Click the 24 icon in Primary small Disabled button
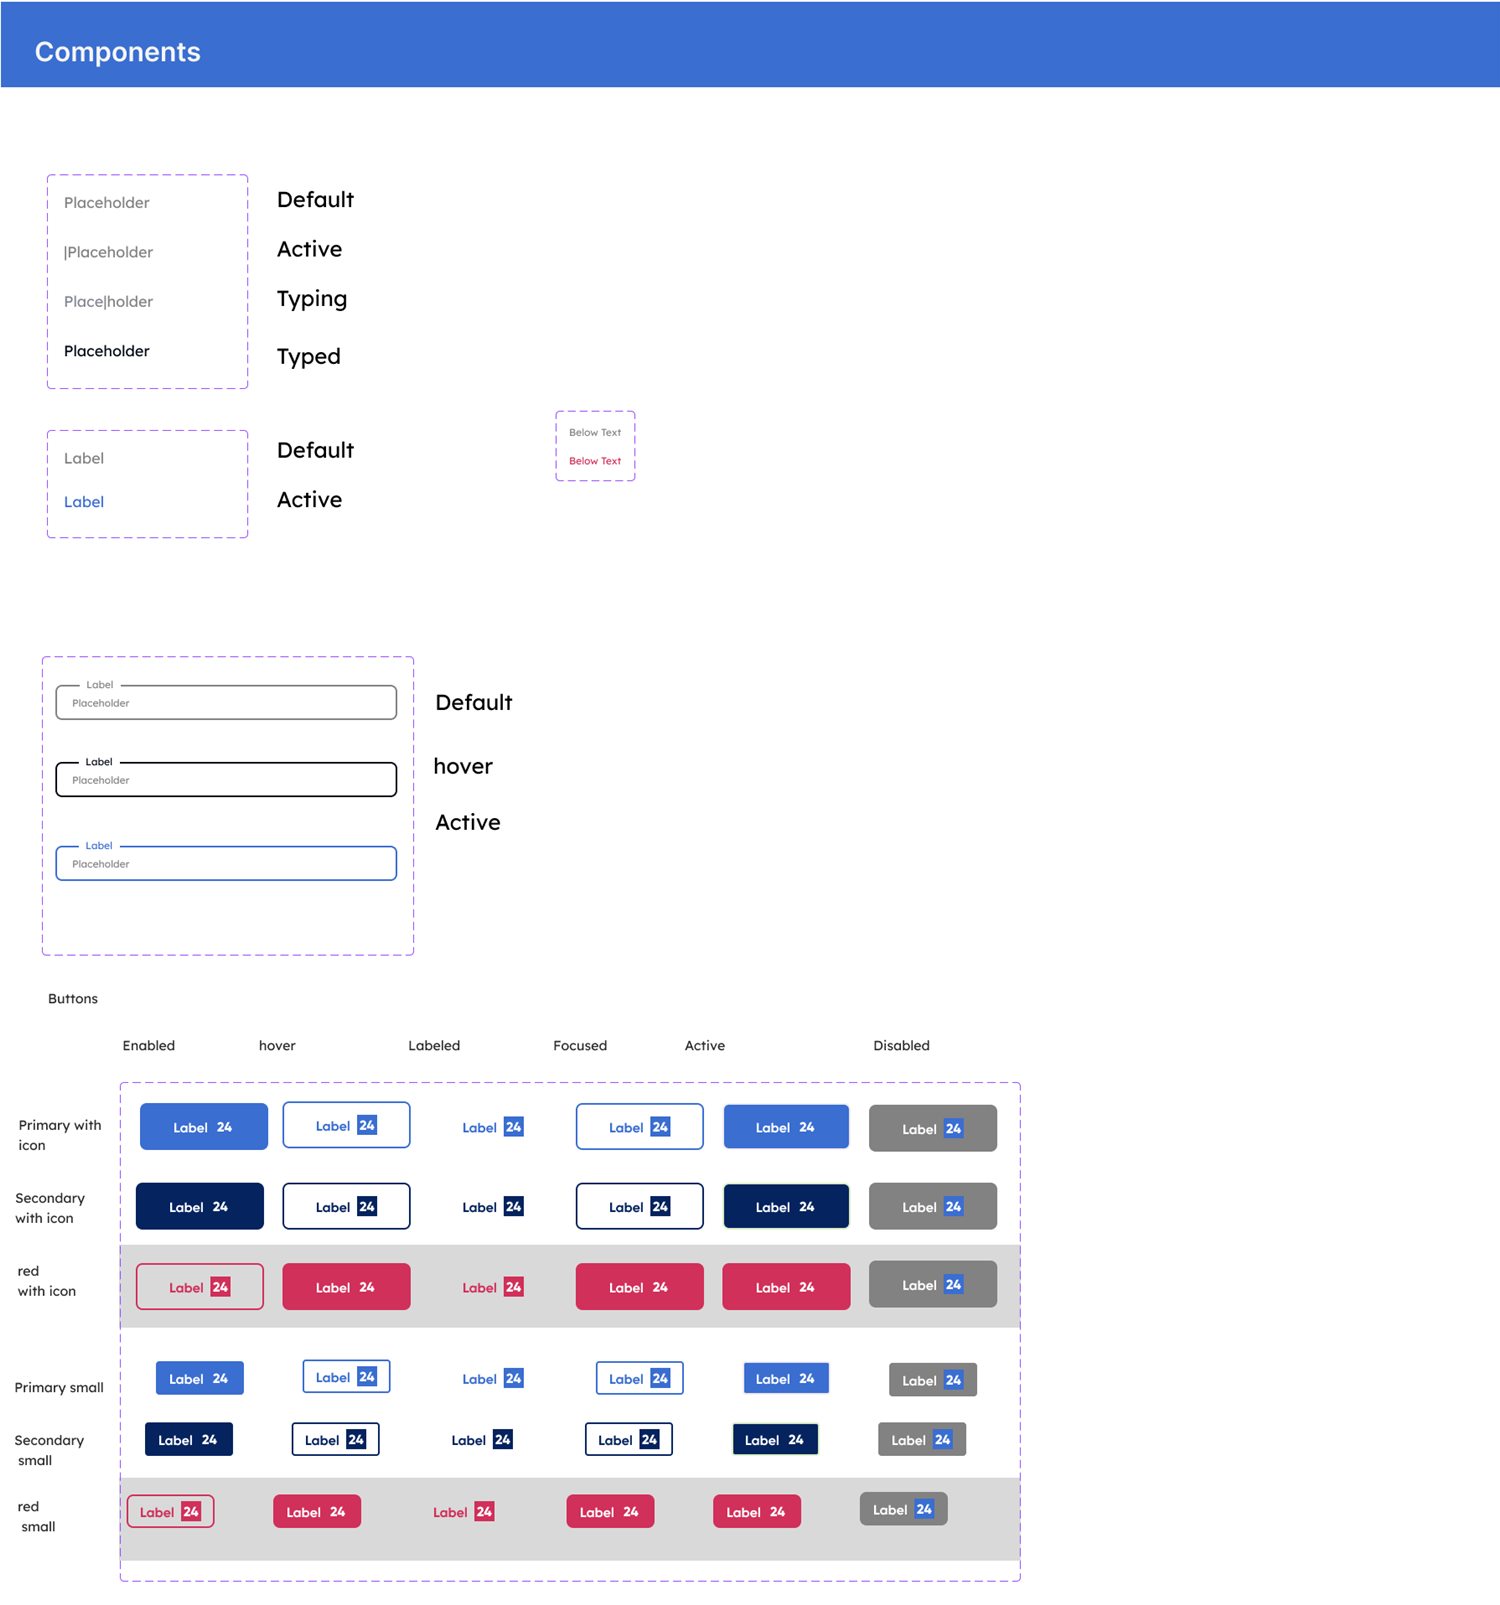The height and width of the screenshot is (1605, 1500). coord(953,1380)
